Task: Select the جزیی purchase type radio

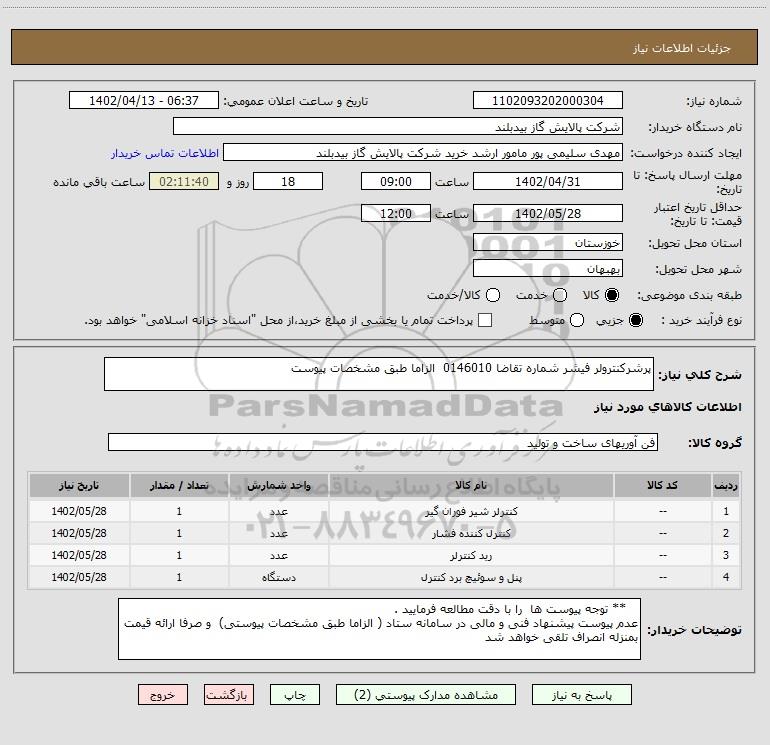Action: point(636,320)
